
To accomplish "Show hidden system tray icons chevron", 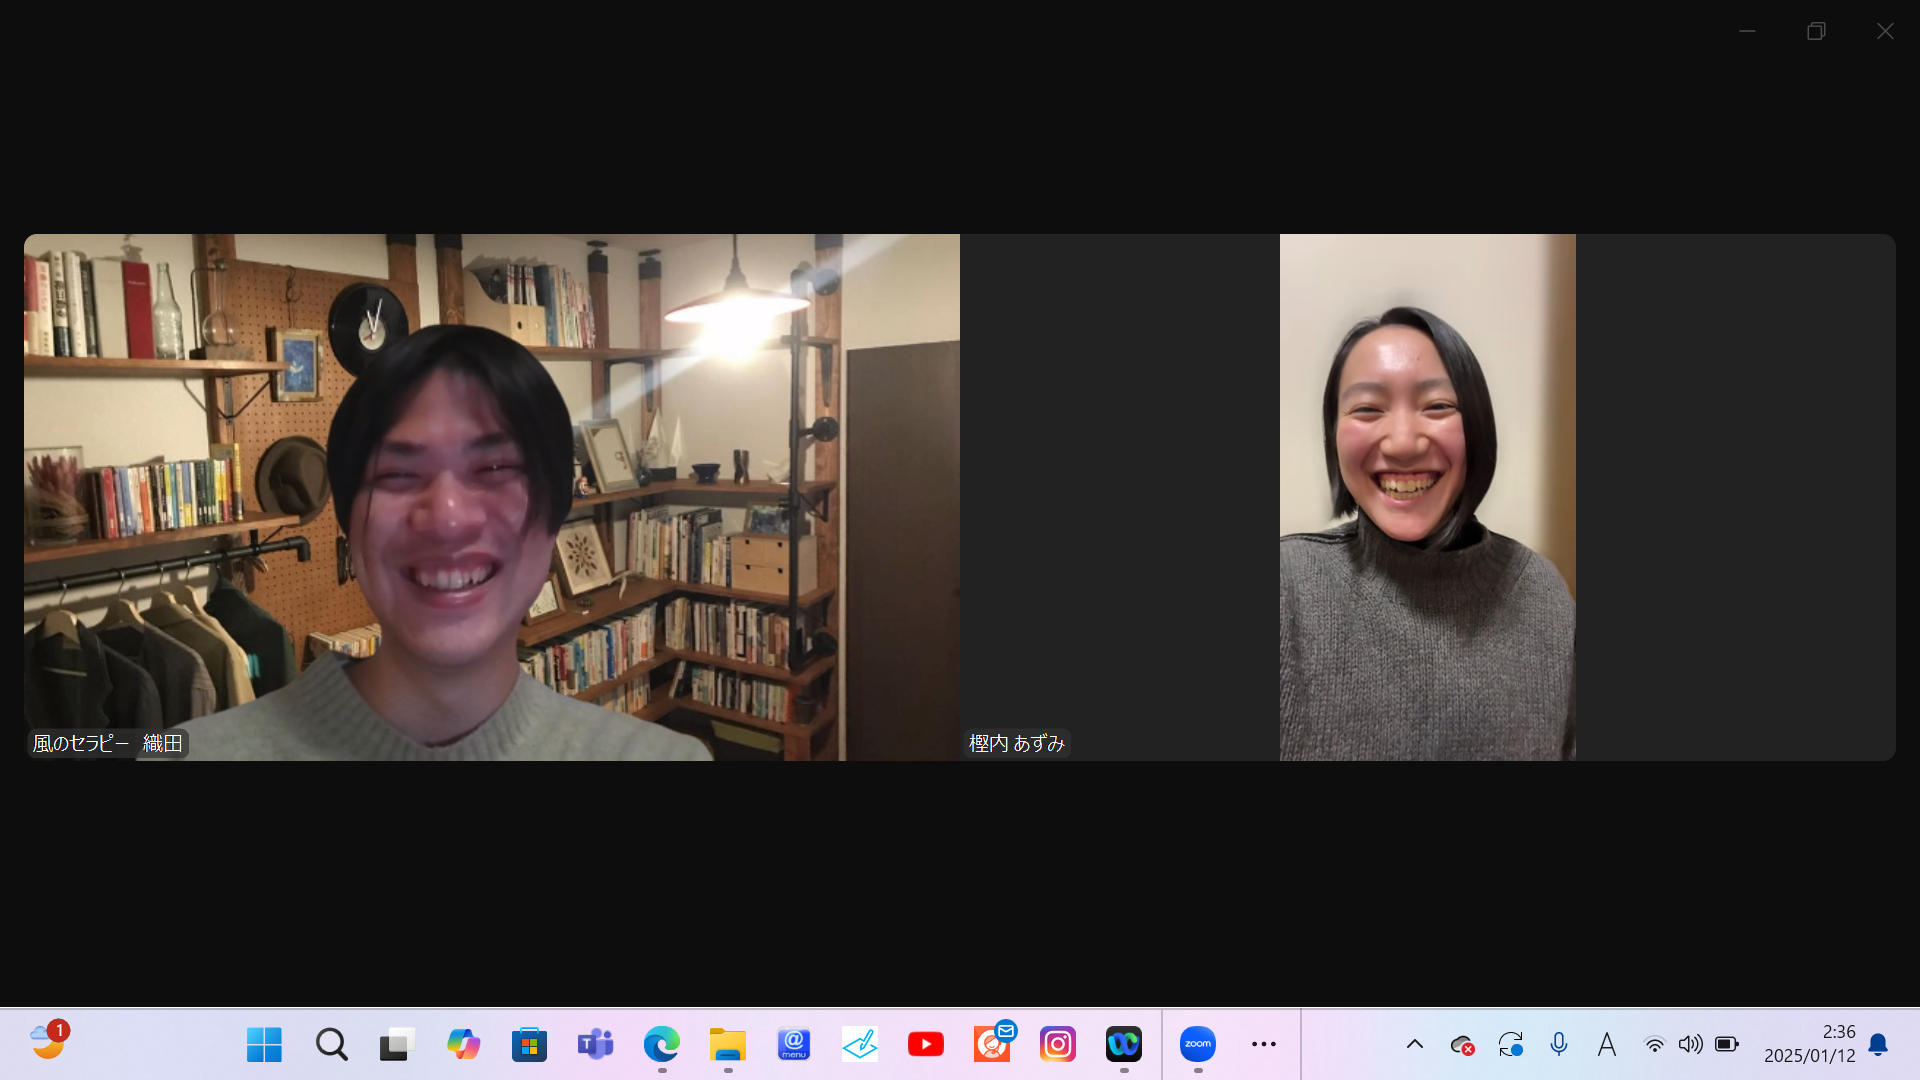I will [1414, 1044].
